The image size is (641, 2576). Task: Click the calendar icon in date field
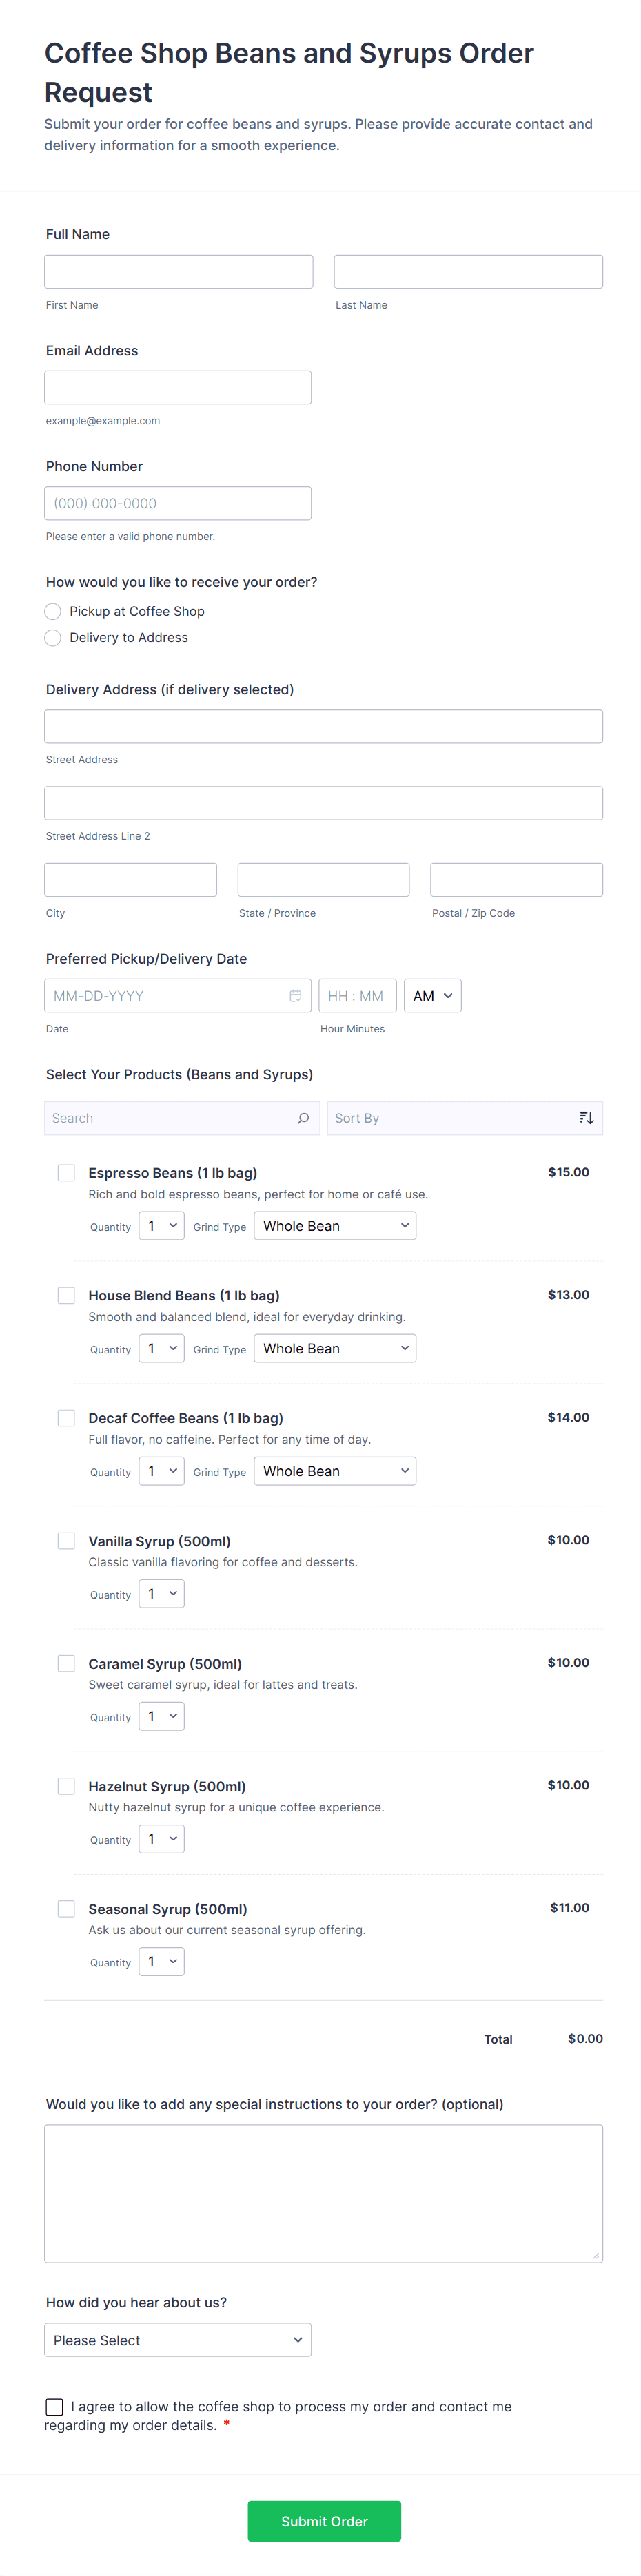pyautogui.click(x=295, y=996)
